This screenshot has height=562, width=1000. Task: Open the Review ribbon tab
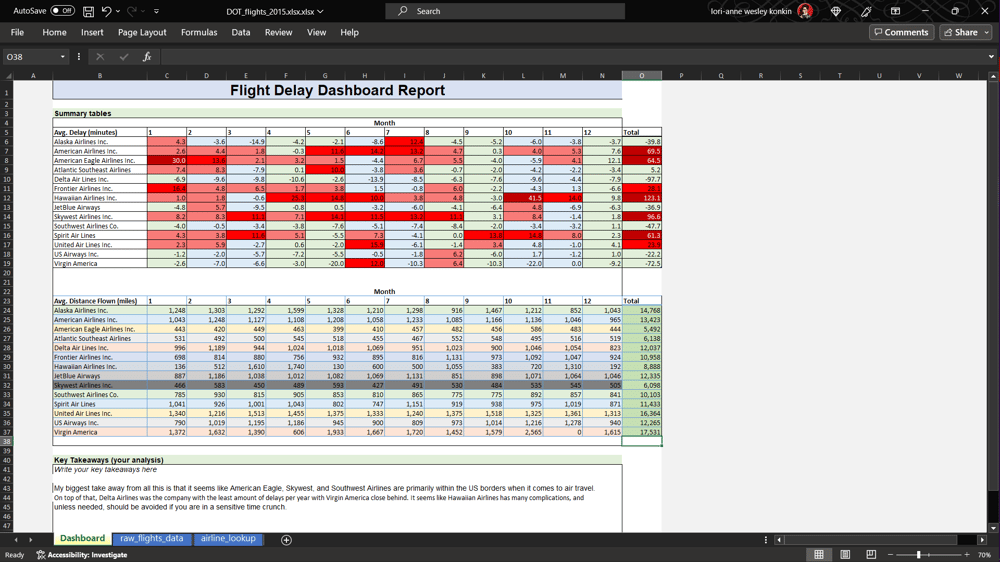(x=278, y=32)
